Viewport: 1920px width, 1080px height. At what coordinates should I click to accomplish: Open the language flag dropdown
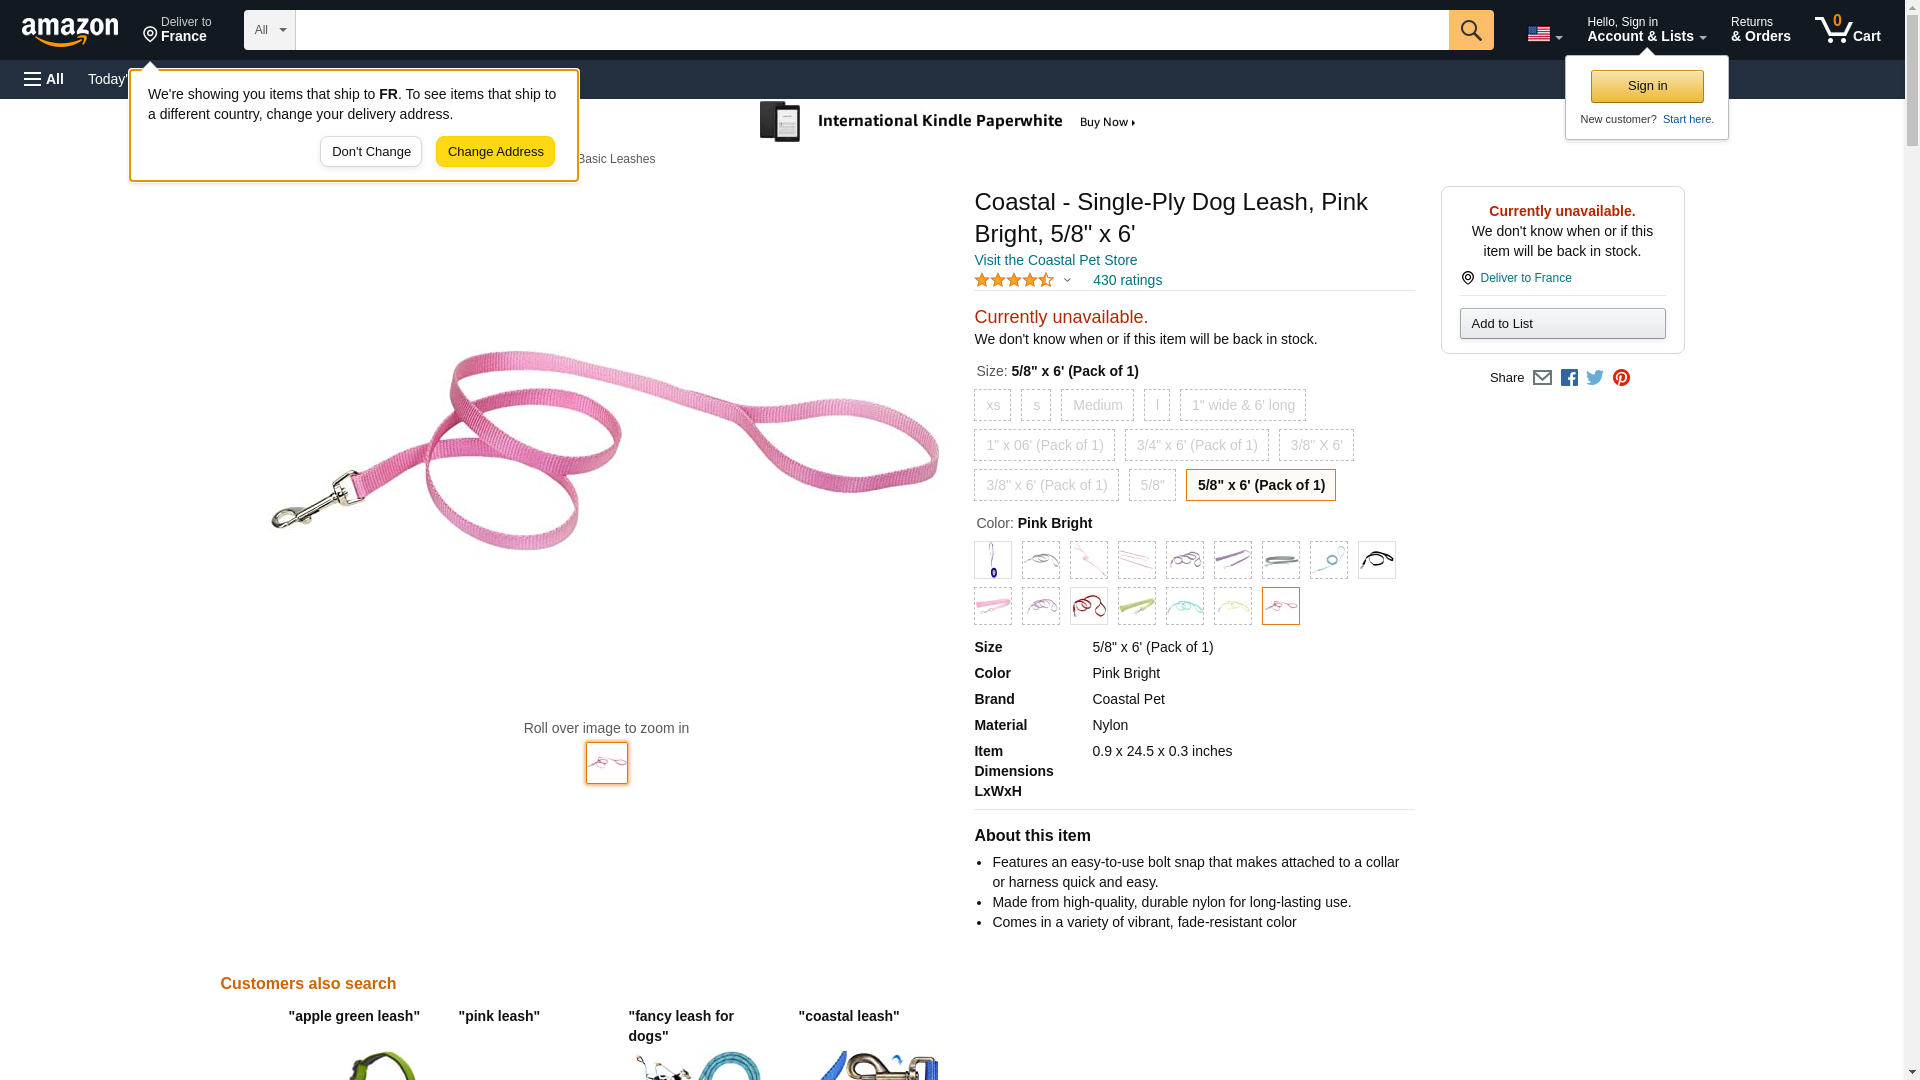(x=1544, y=34)
